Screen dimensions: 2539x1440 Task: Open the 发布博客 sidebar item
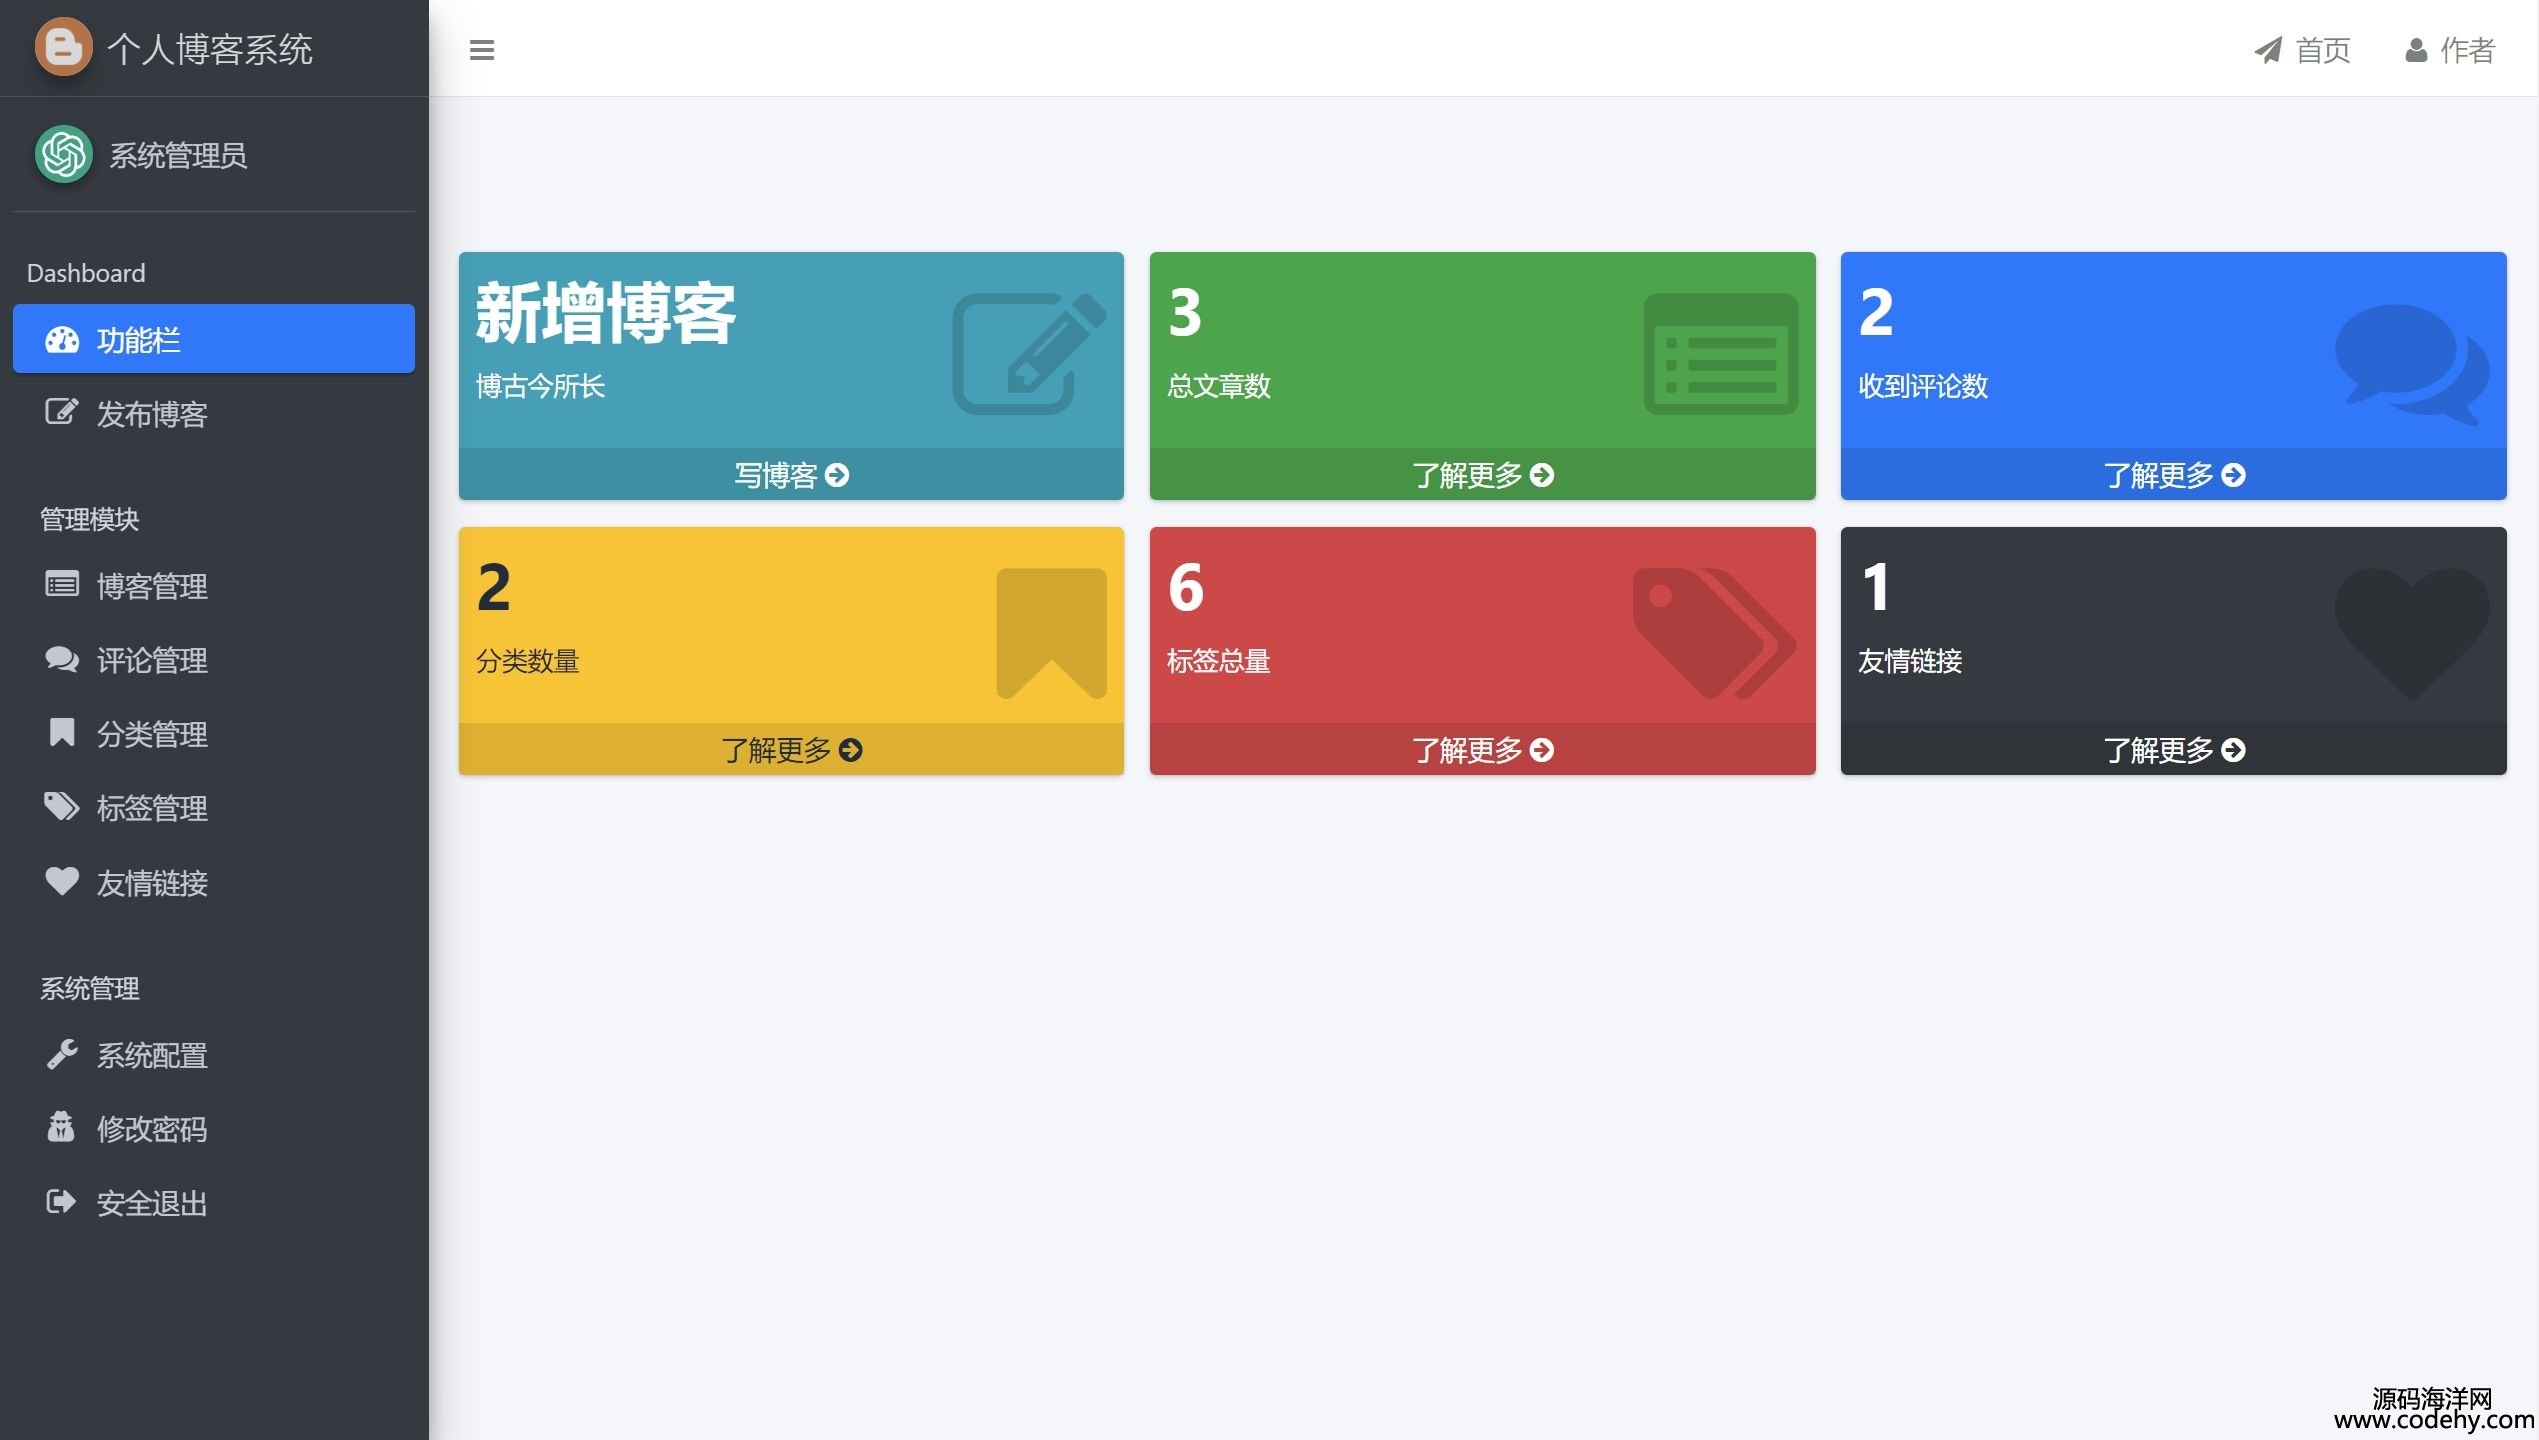point(151,414)
